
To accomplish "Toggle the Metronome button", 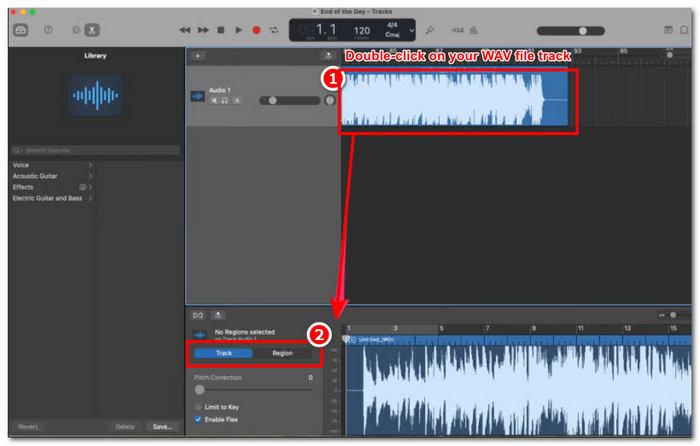I will (474, 30).
